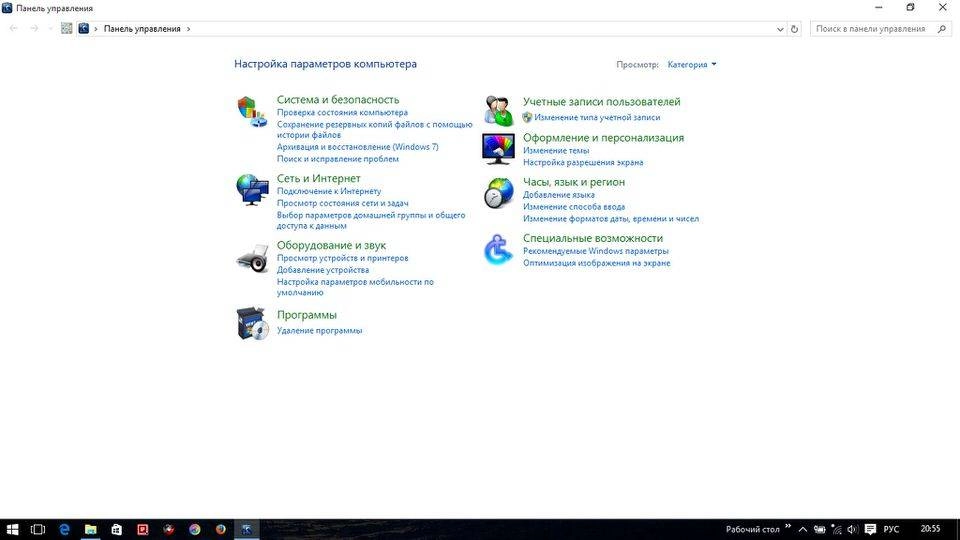This screenshot has height=540, width=960.
Task: Open Учетные записи пользователей heading link
Action: (x=602, y=102)
